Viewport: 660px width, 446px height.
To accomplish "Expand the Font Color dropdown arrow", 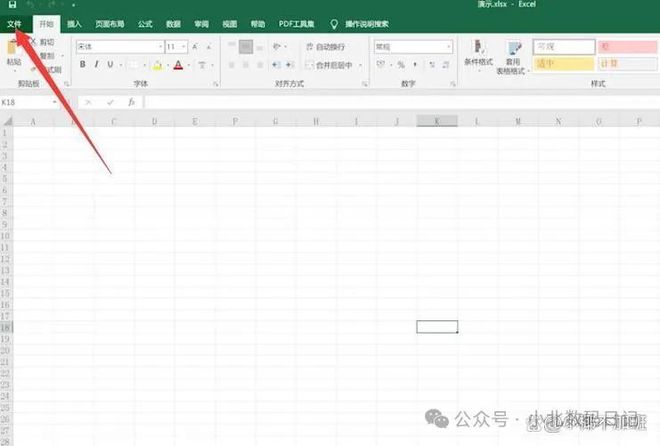I will click(x=189, y=65).
